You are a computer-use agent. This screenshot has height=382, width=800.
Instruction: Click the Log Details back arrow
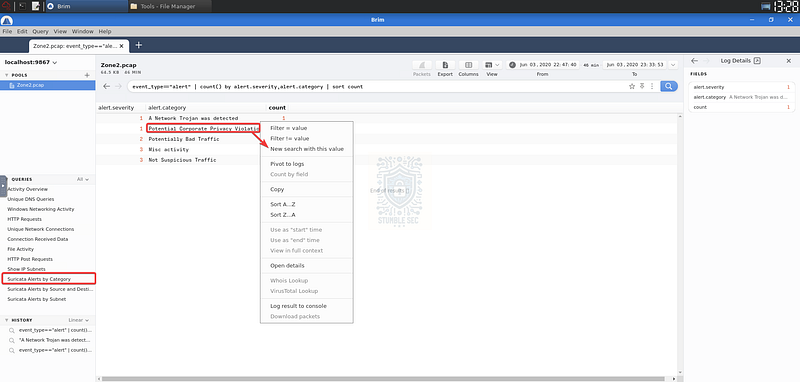694,60
